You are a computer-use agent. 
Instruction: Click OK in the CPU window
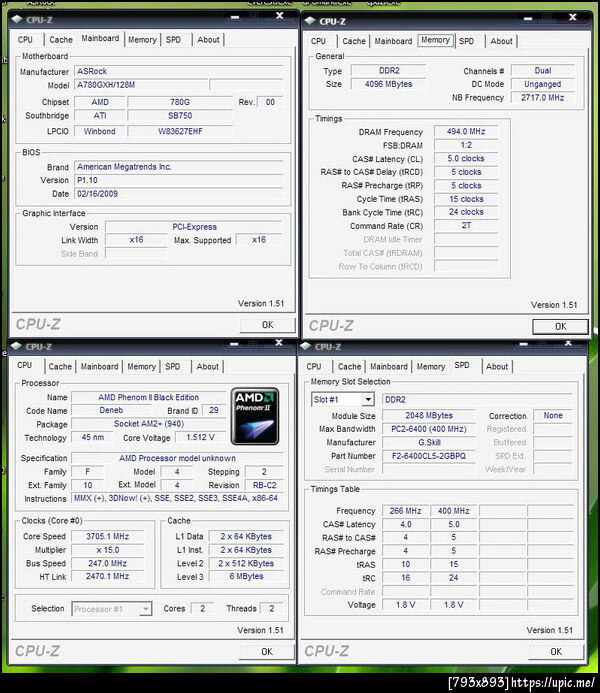267,652
